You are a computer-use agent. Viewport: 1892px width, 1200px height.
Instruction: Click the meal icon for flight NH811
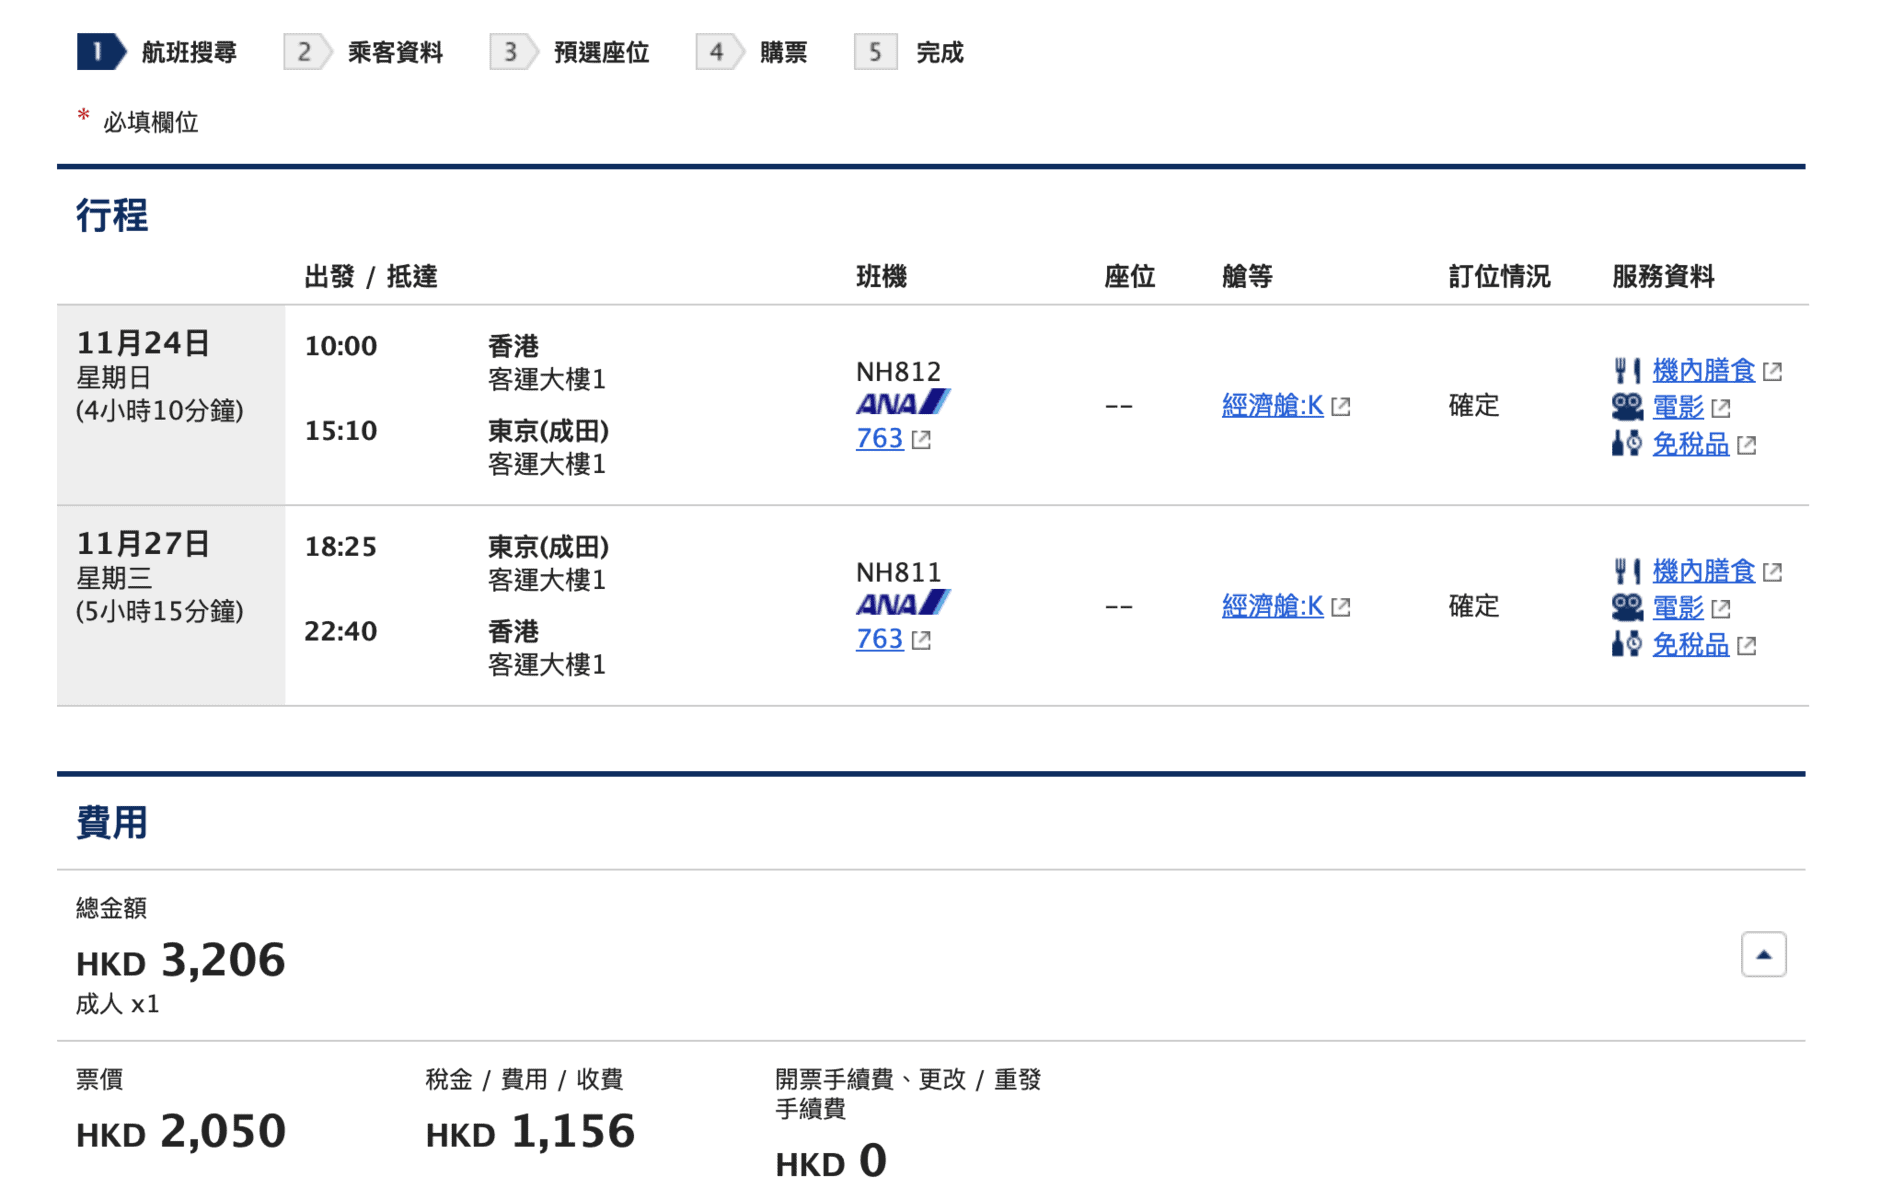tap(1627, 571)
